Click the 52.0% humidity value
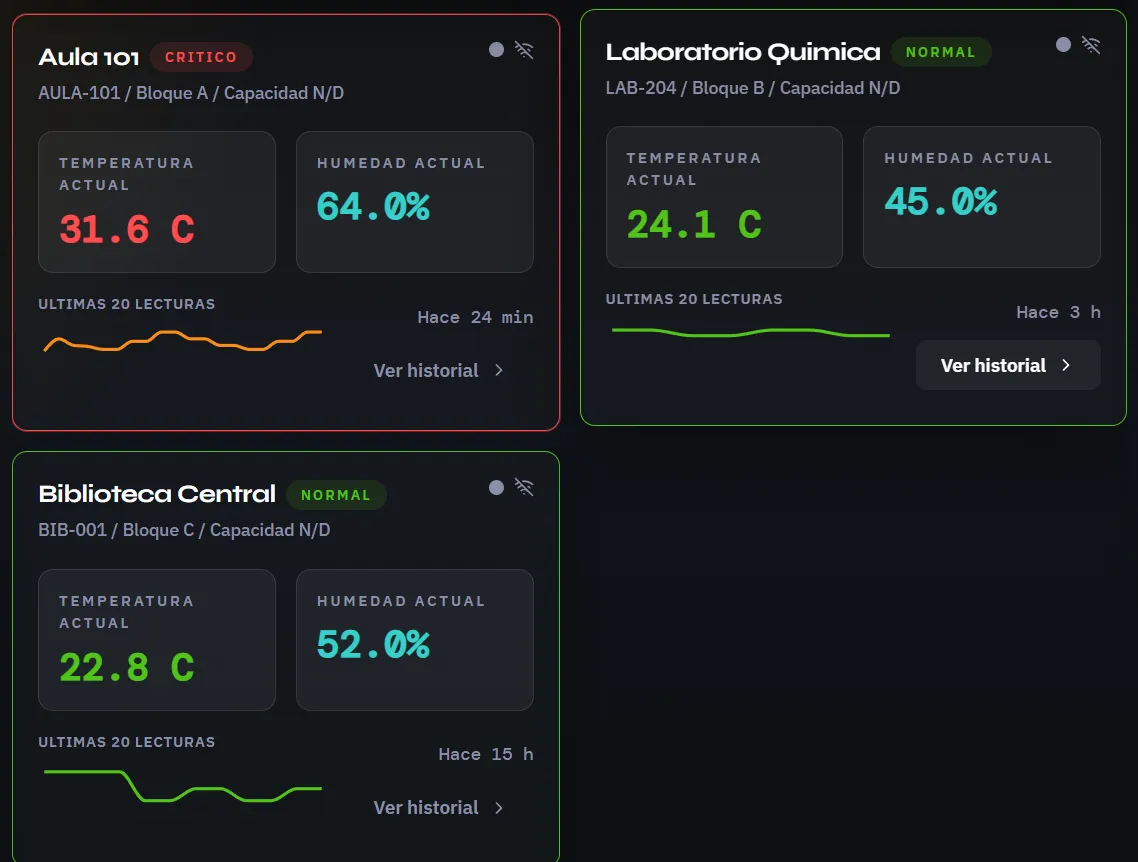This screenshot has height=862, width=1138. click(x=373, y=644)
